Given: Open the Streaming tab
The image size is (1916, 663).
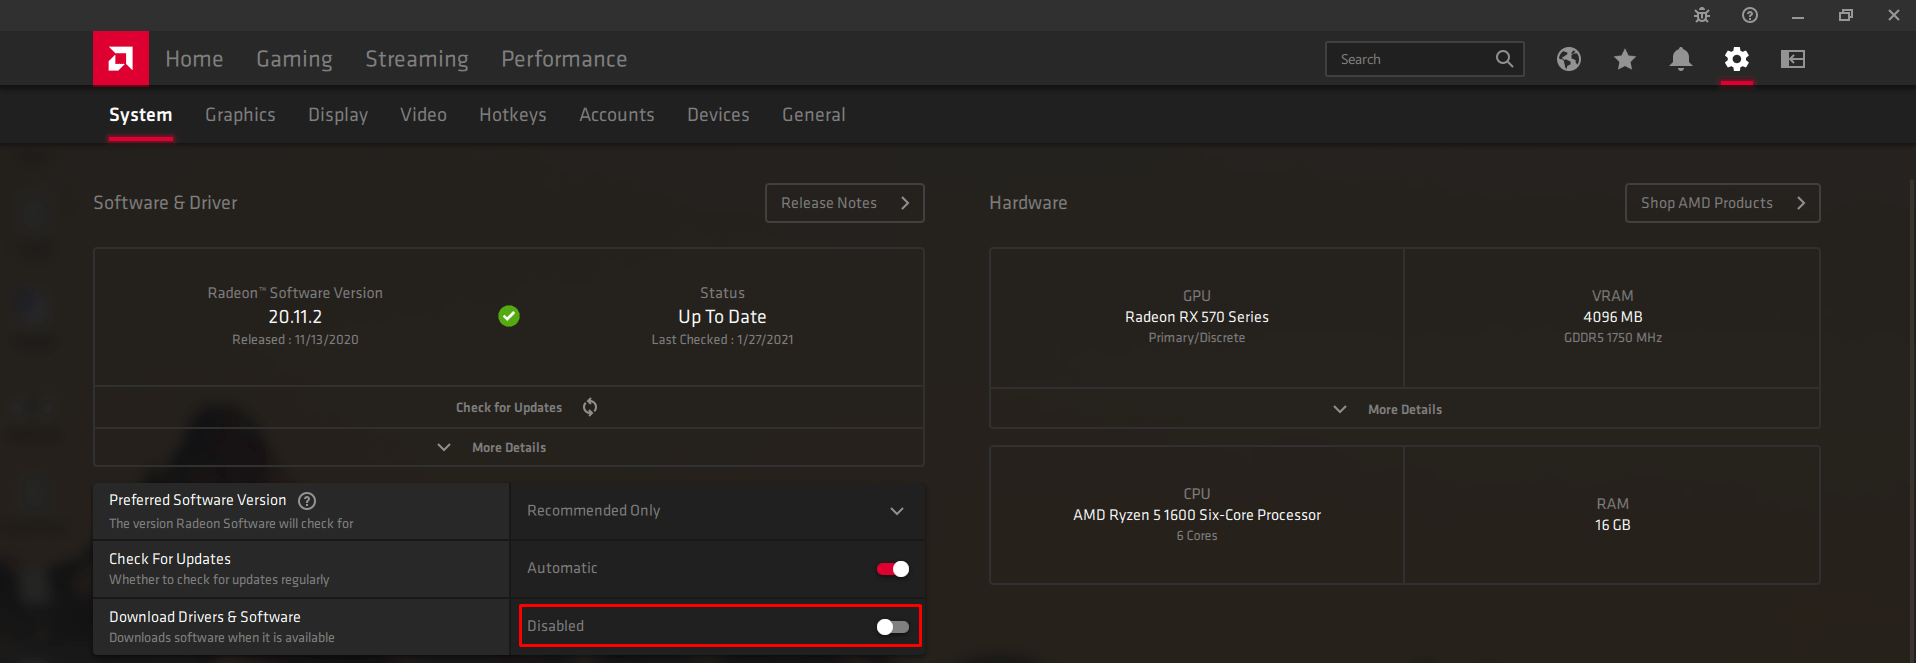Looking at the screenshot, I should pyautogui.click(x=417, y=59).
